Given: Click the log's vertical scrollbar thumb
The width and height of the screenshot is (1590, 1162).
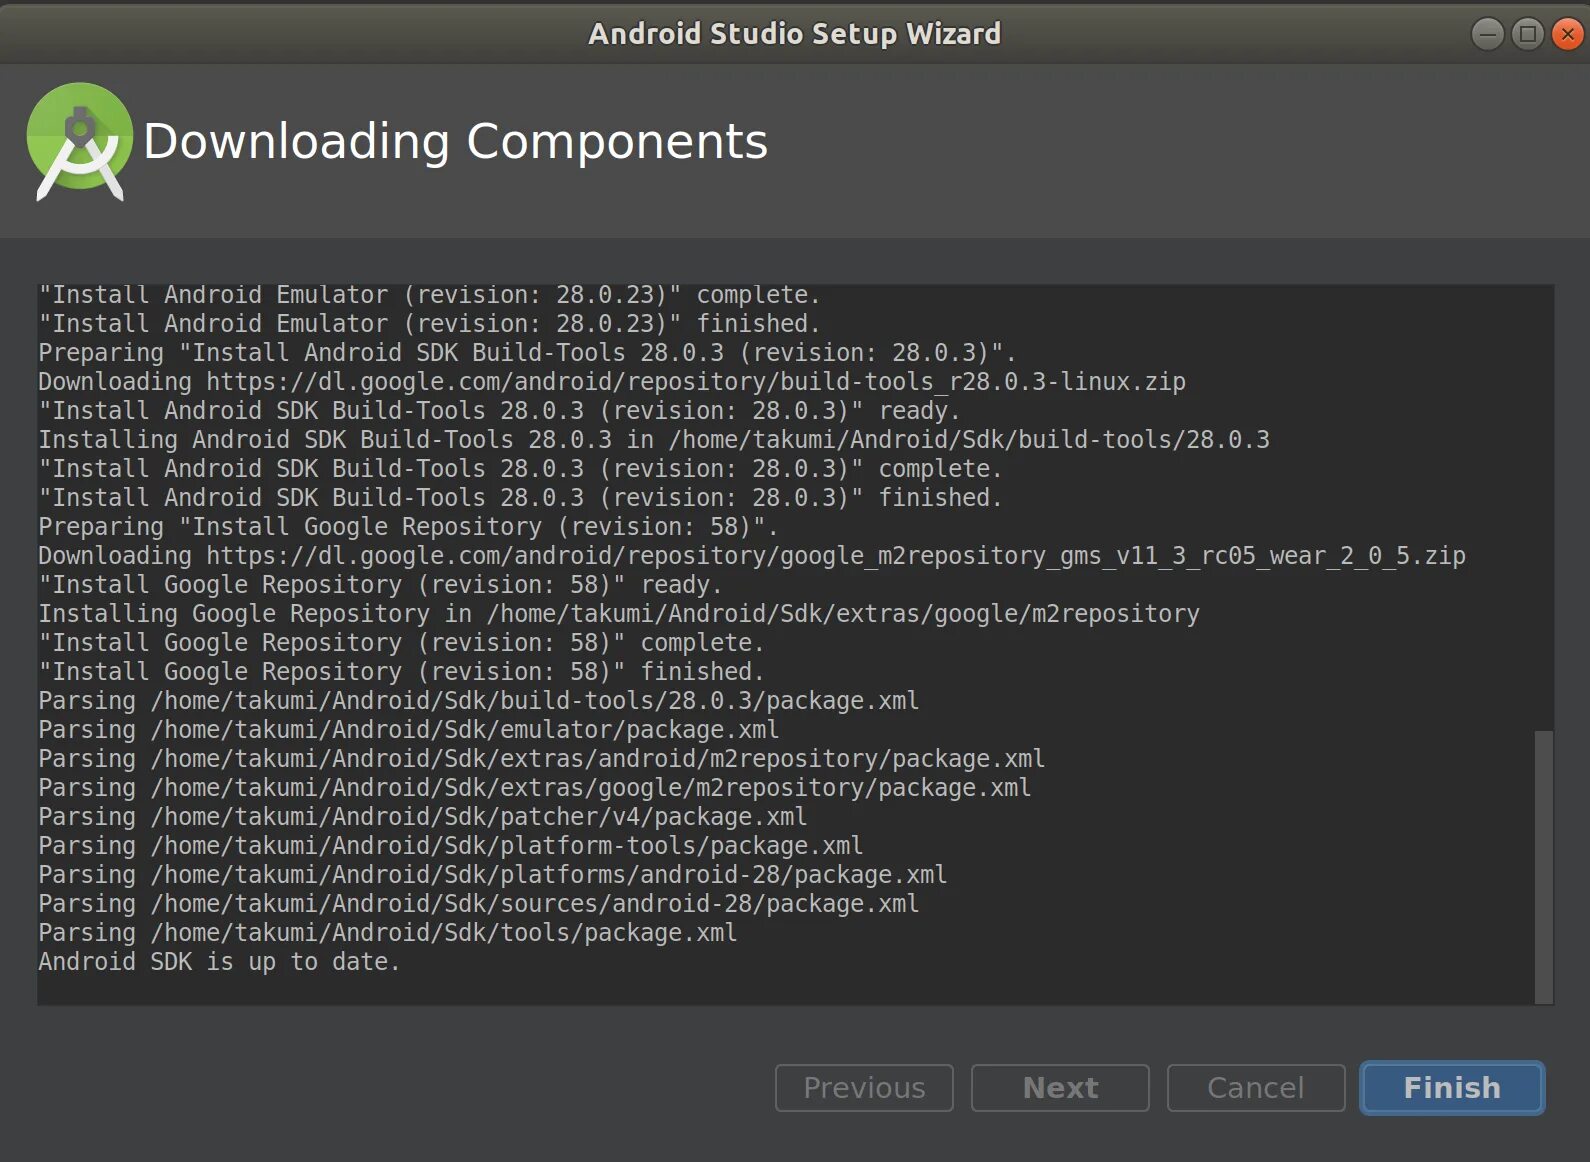Looking at the screenshot, I should (x=1544, y=866).
